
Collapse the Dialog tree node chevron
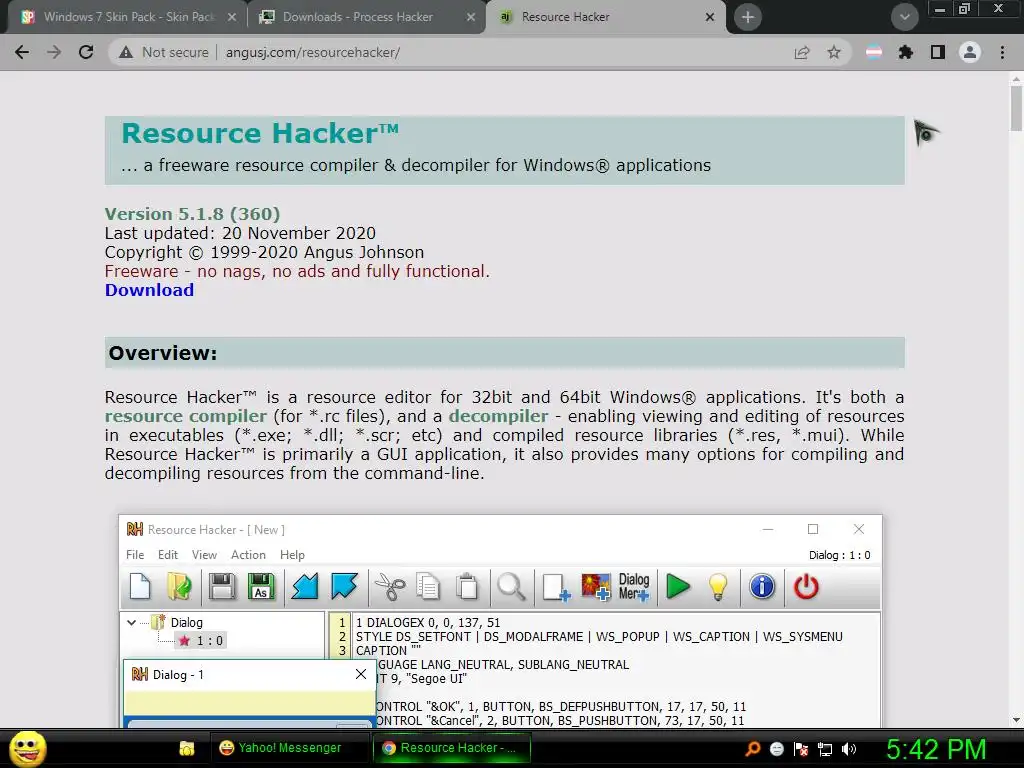pos(131,622)
